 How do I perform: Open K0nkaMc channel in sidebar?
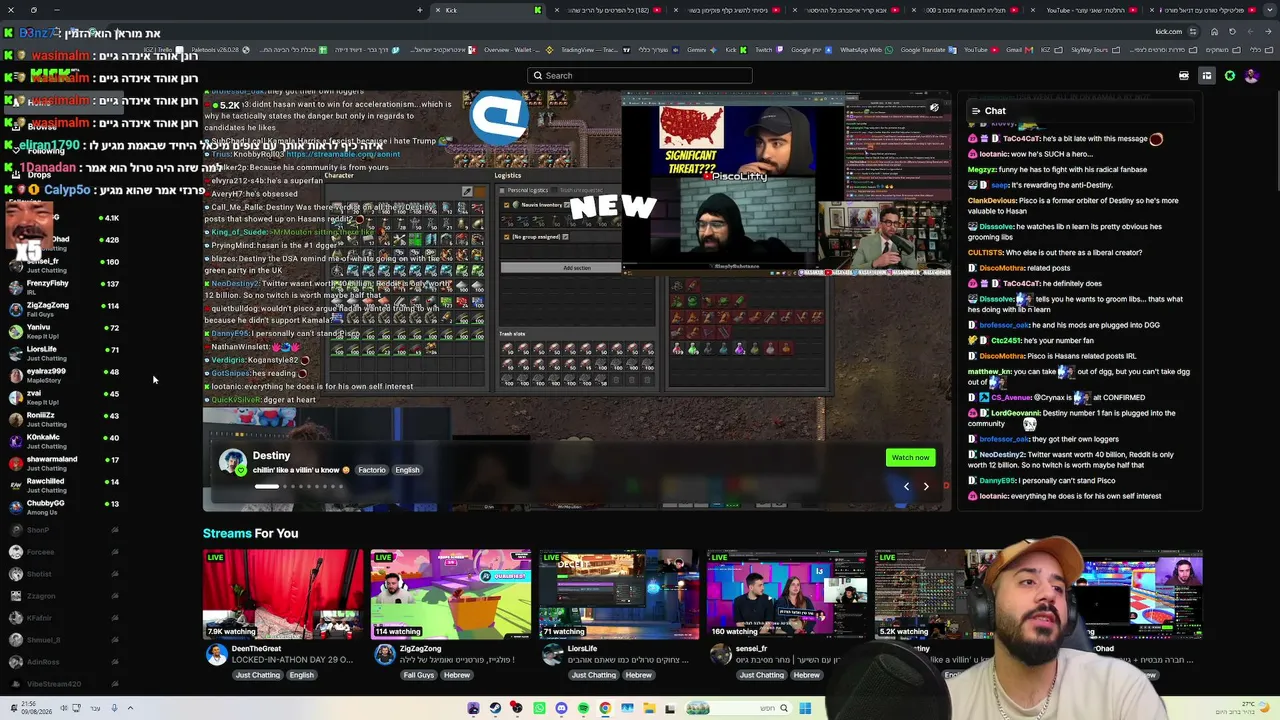(x=62, y=441)
